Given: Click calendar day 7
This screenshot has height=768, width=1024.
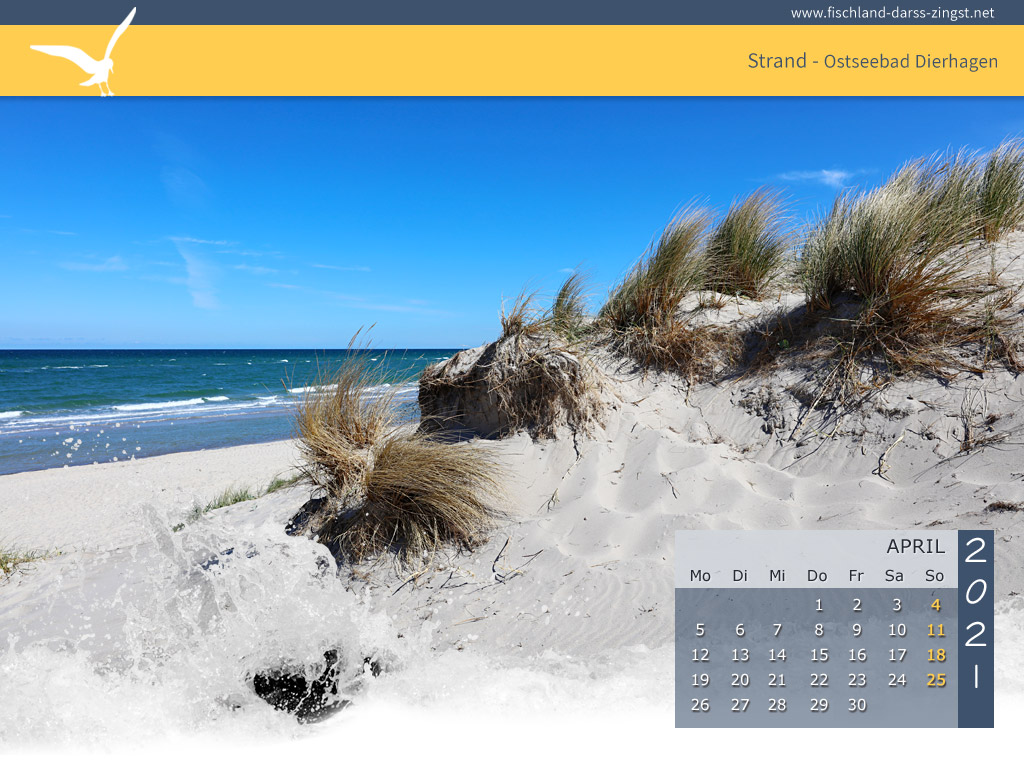Looking at the screenshot, I should coord(777,630).
